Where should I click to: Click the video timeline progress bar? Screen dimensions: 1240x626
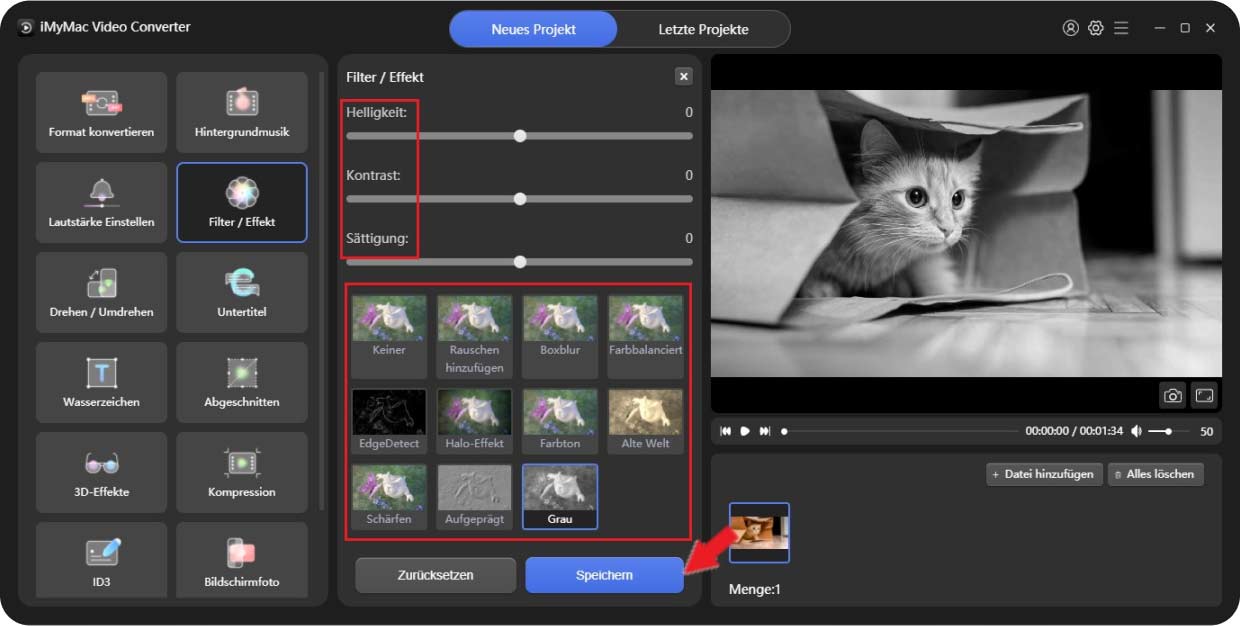click(900, 431)
